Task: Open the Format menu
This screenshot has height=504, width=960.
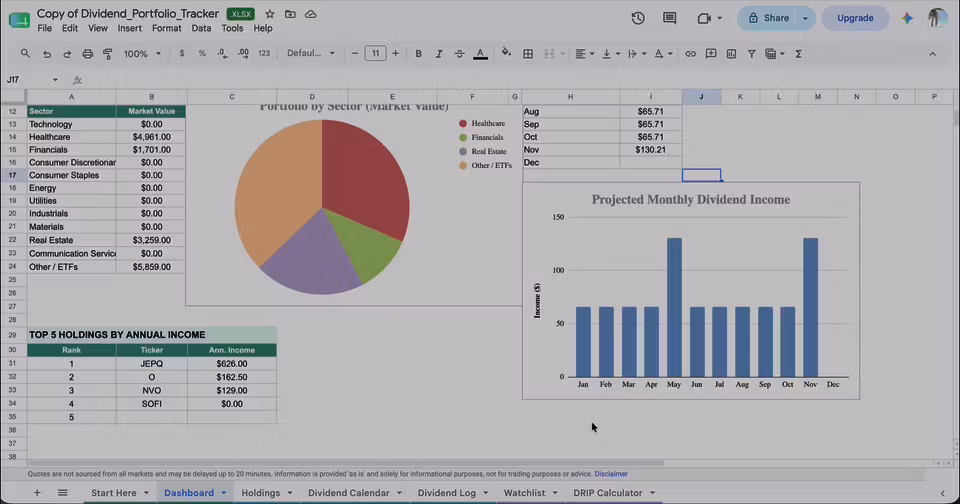Action: tap(167, 28)
